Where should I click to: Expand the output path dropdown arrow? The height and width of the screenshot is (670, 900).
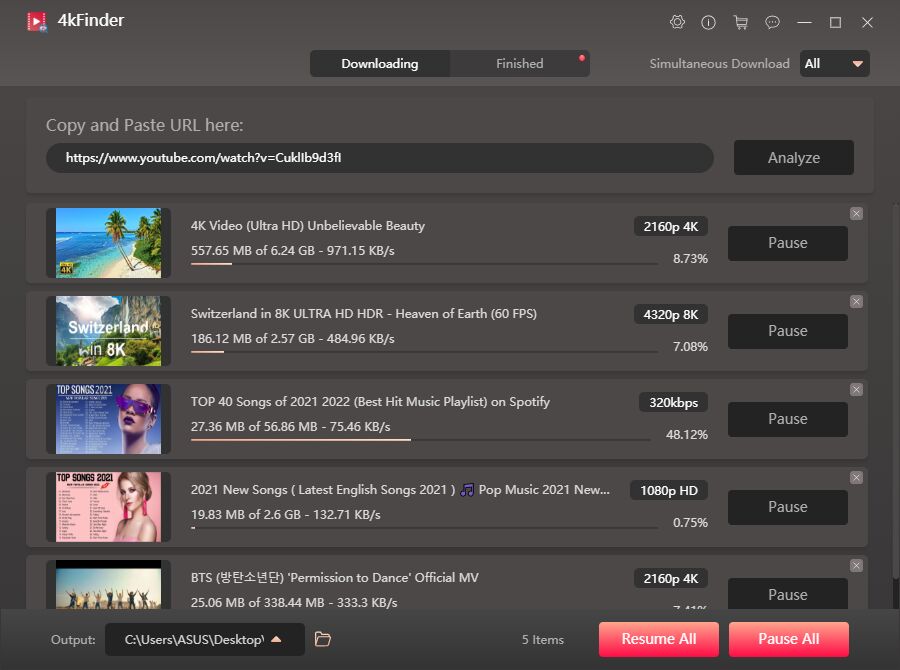[x=277, y=639]
